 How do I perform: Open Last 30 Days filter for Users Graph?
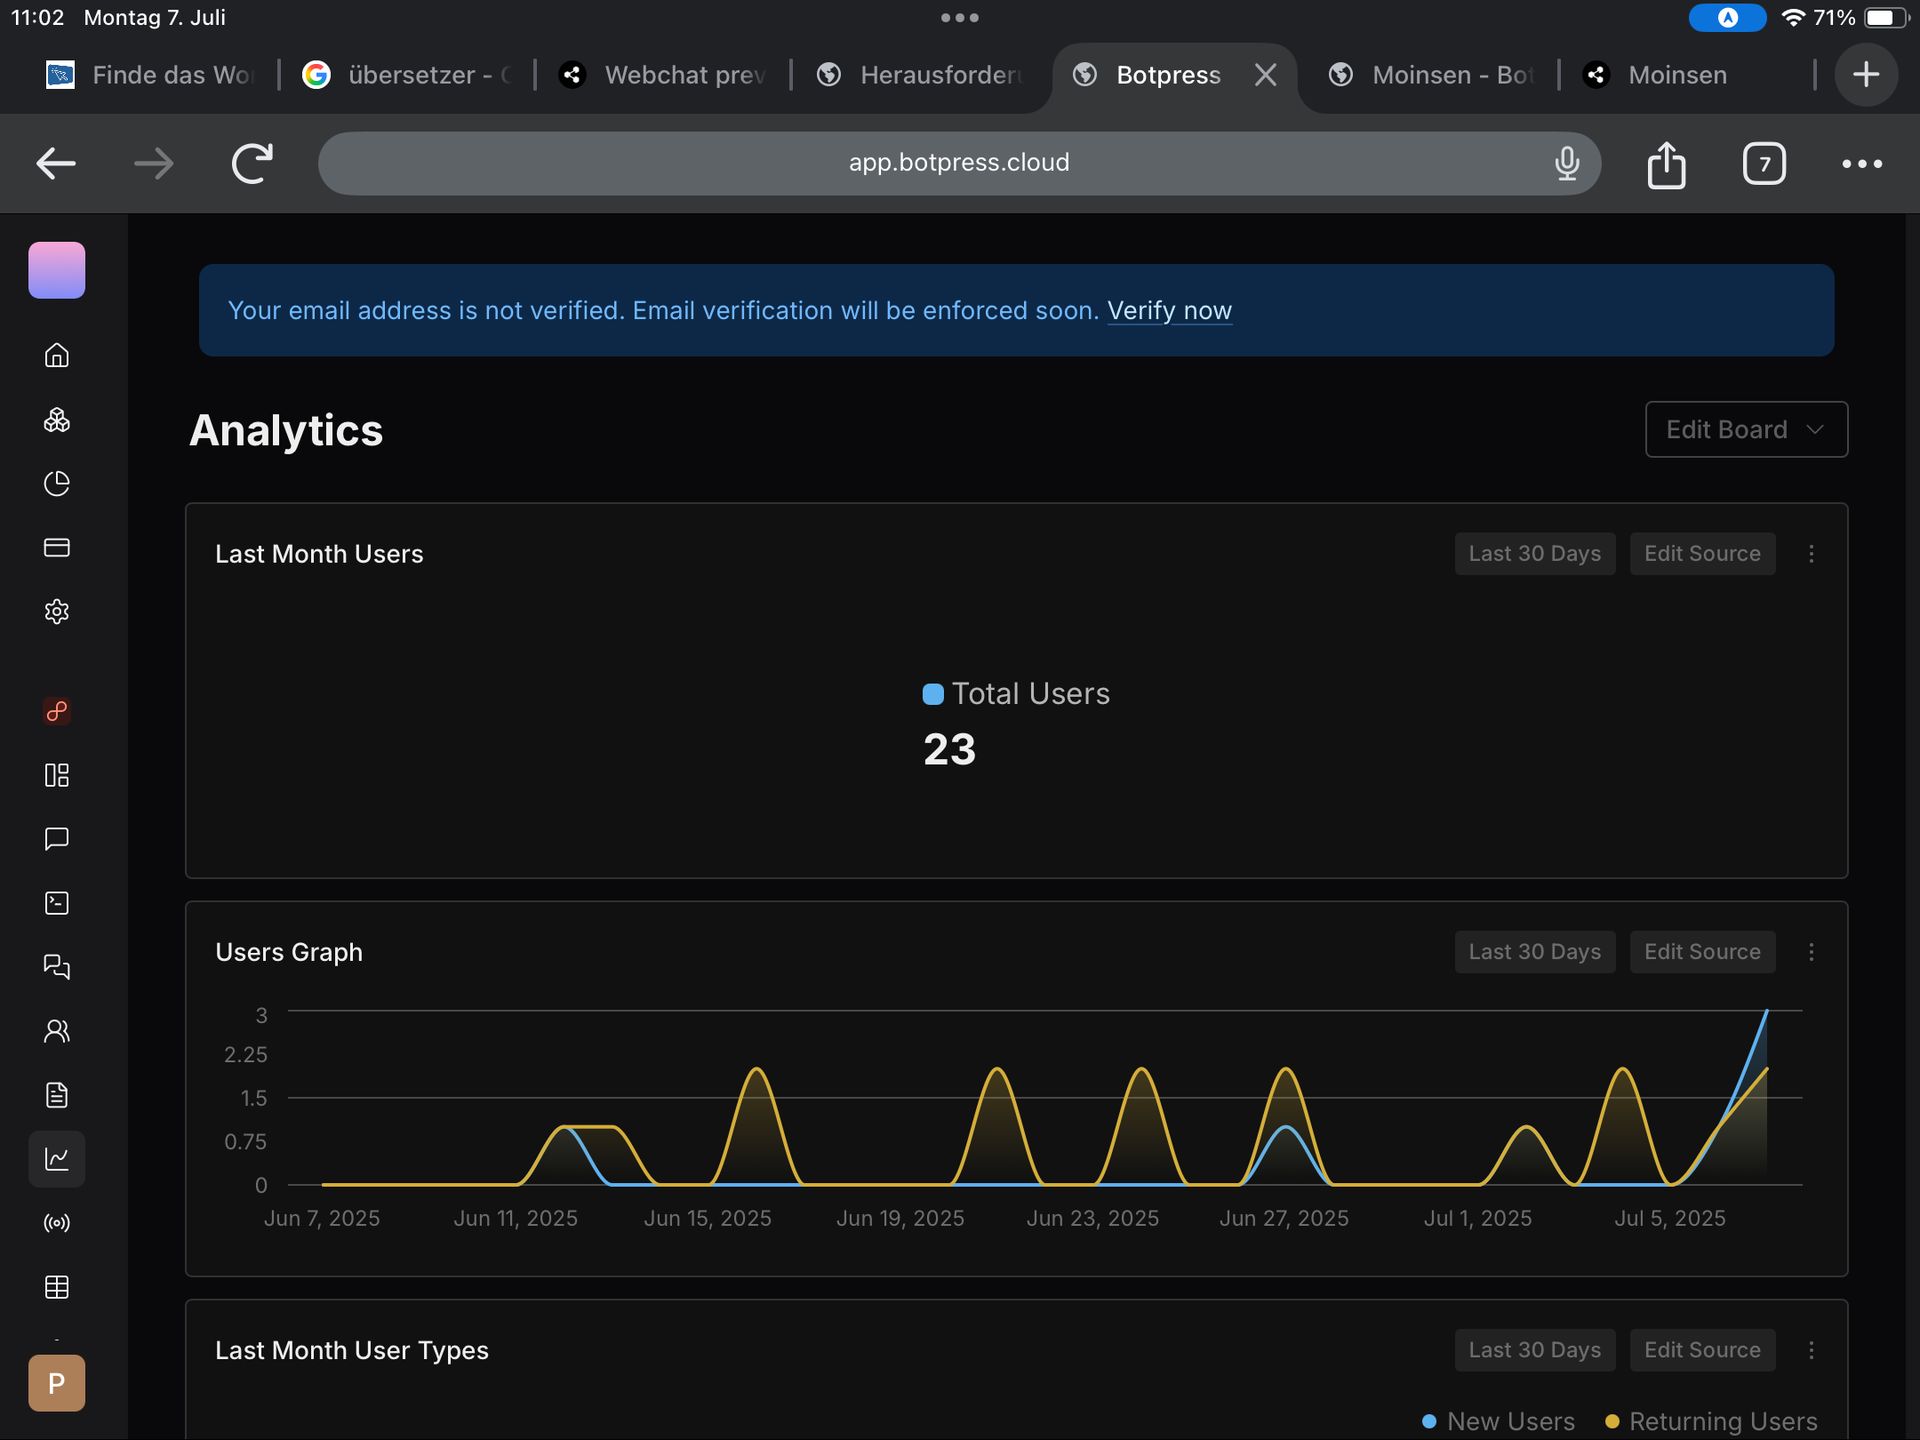point(1534,952)
